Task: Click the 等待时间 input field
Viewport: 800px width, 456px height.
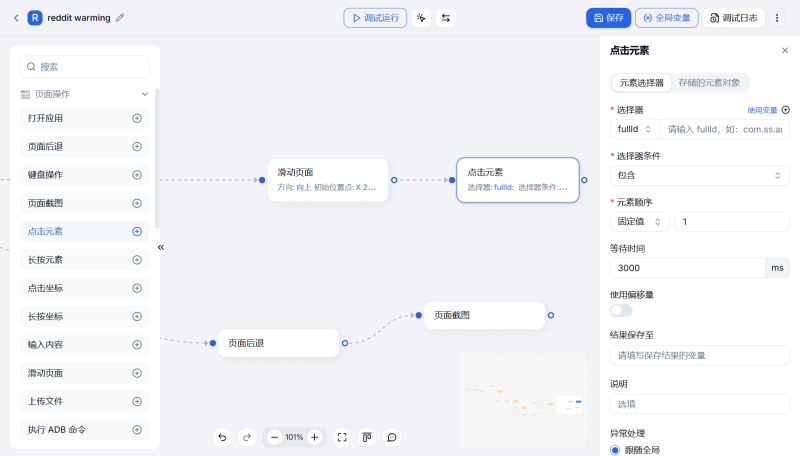Action: (x=686, y=268)
